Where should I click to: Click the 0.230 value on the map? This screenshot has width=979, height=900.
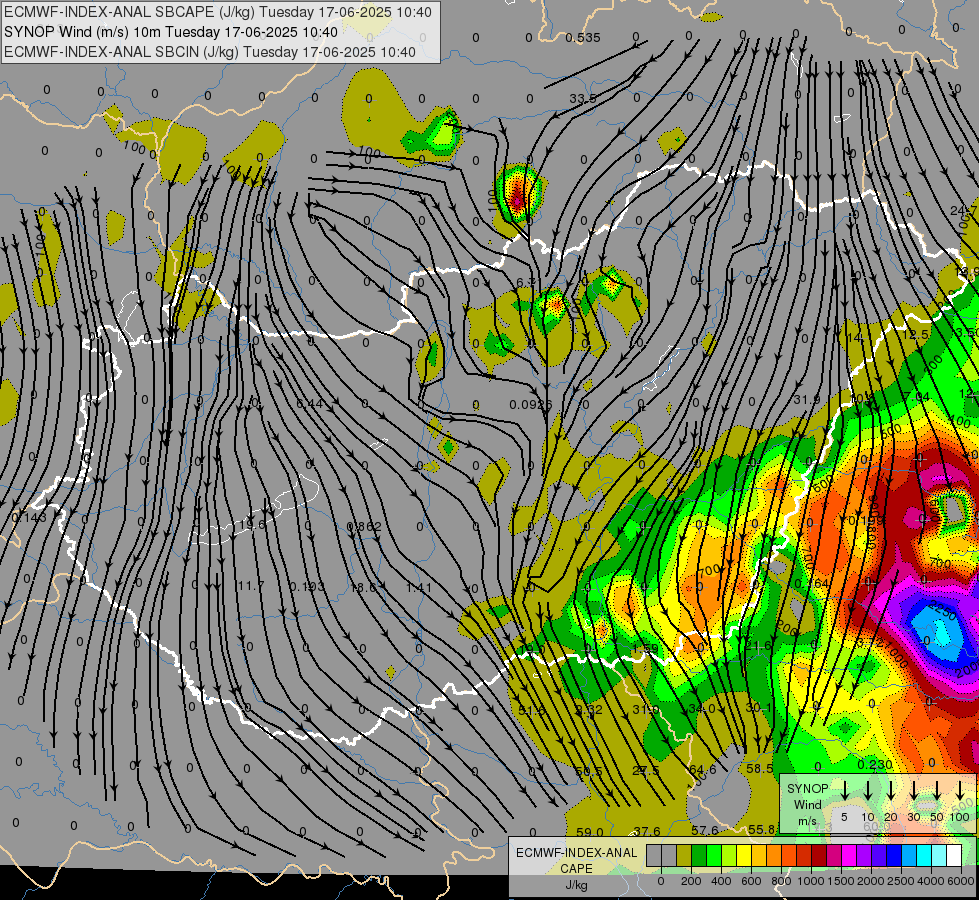(x=875, y=764)
